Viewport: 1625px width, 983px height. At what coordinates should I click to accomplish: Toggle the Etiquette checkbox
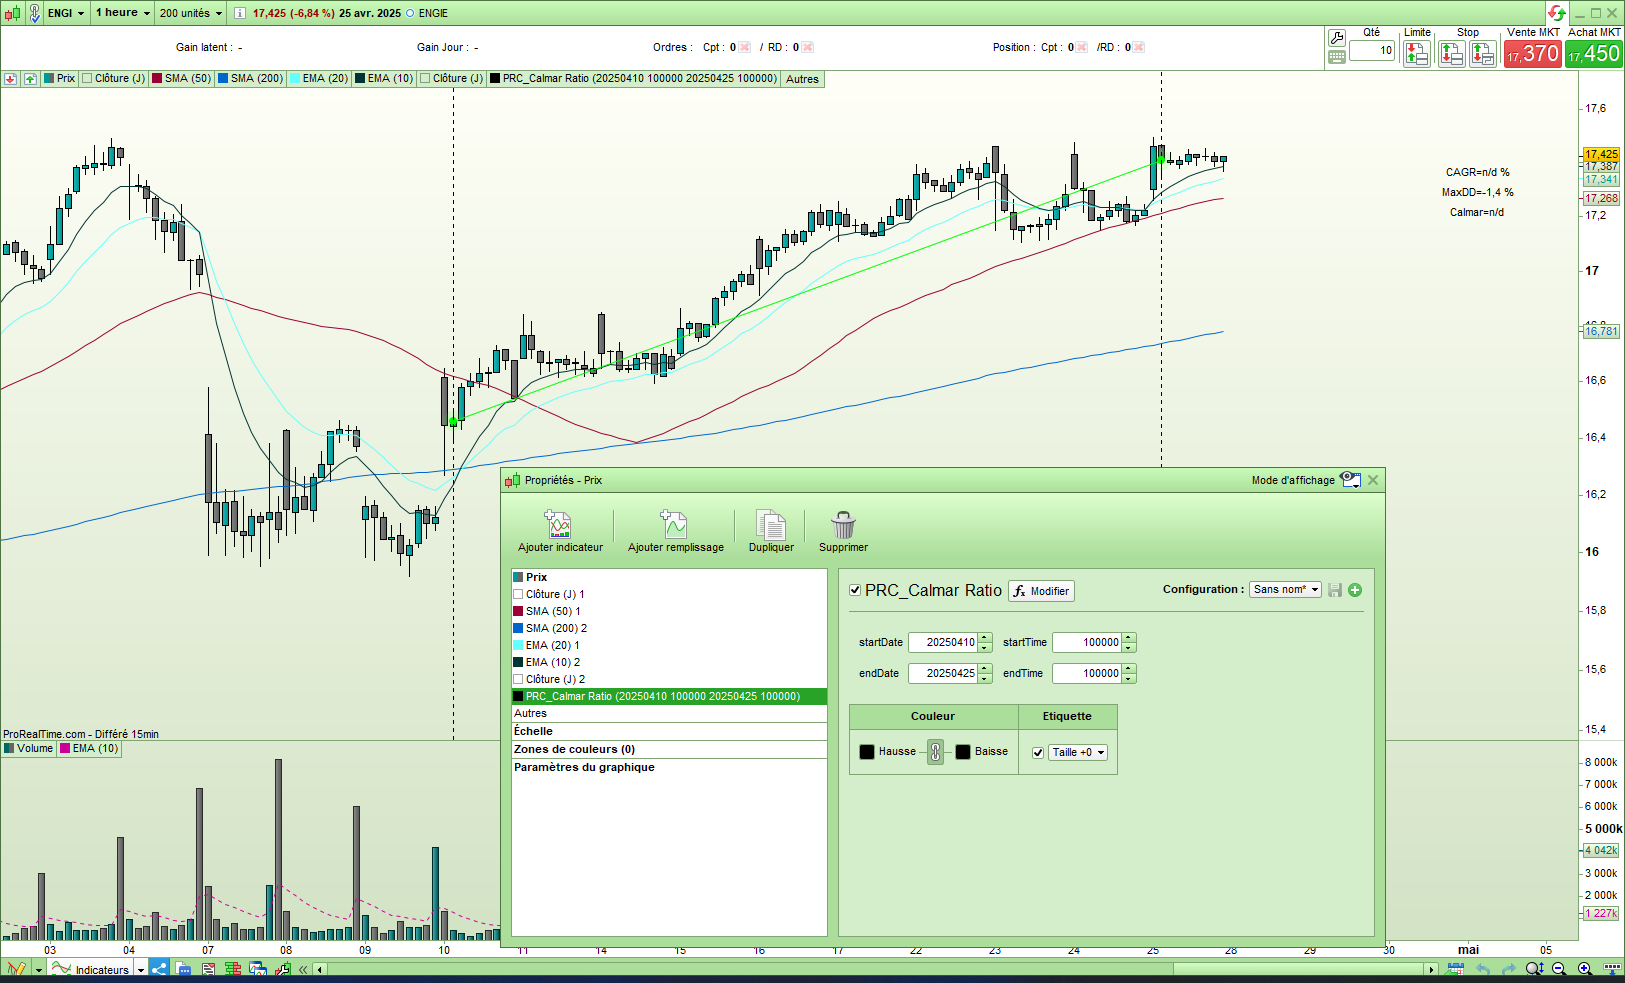(1038, 753)
